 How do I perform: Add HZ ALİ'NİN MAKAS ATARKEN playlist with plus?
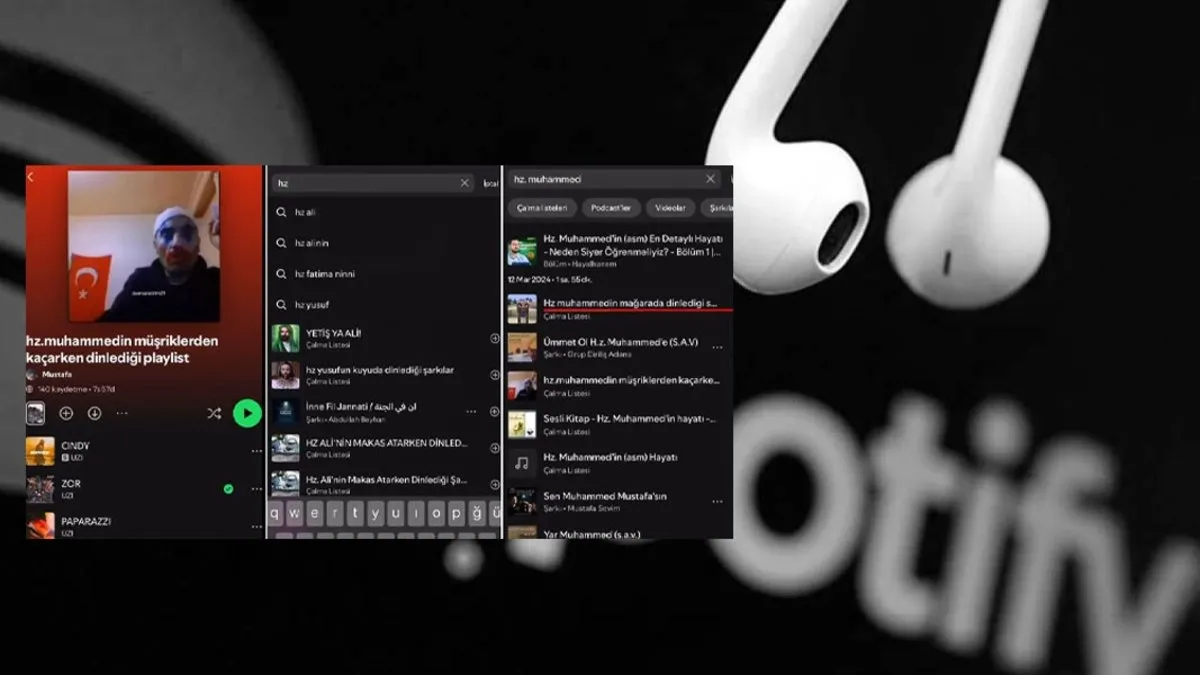pos(494,448)
